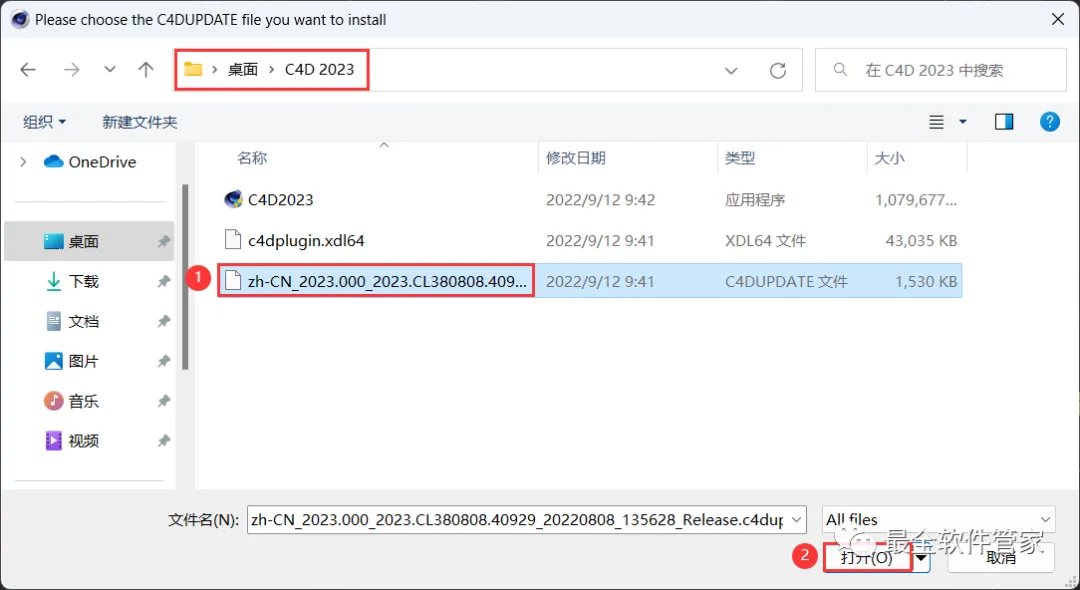Click 取消 button

[x=1001, y=558]
